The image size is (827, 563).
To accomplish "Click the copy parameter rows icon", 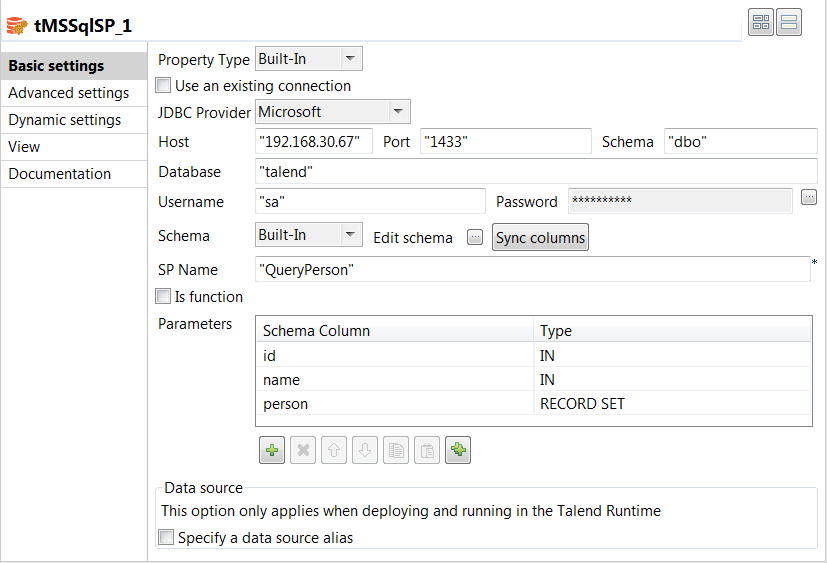I will (396, 450).
